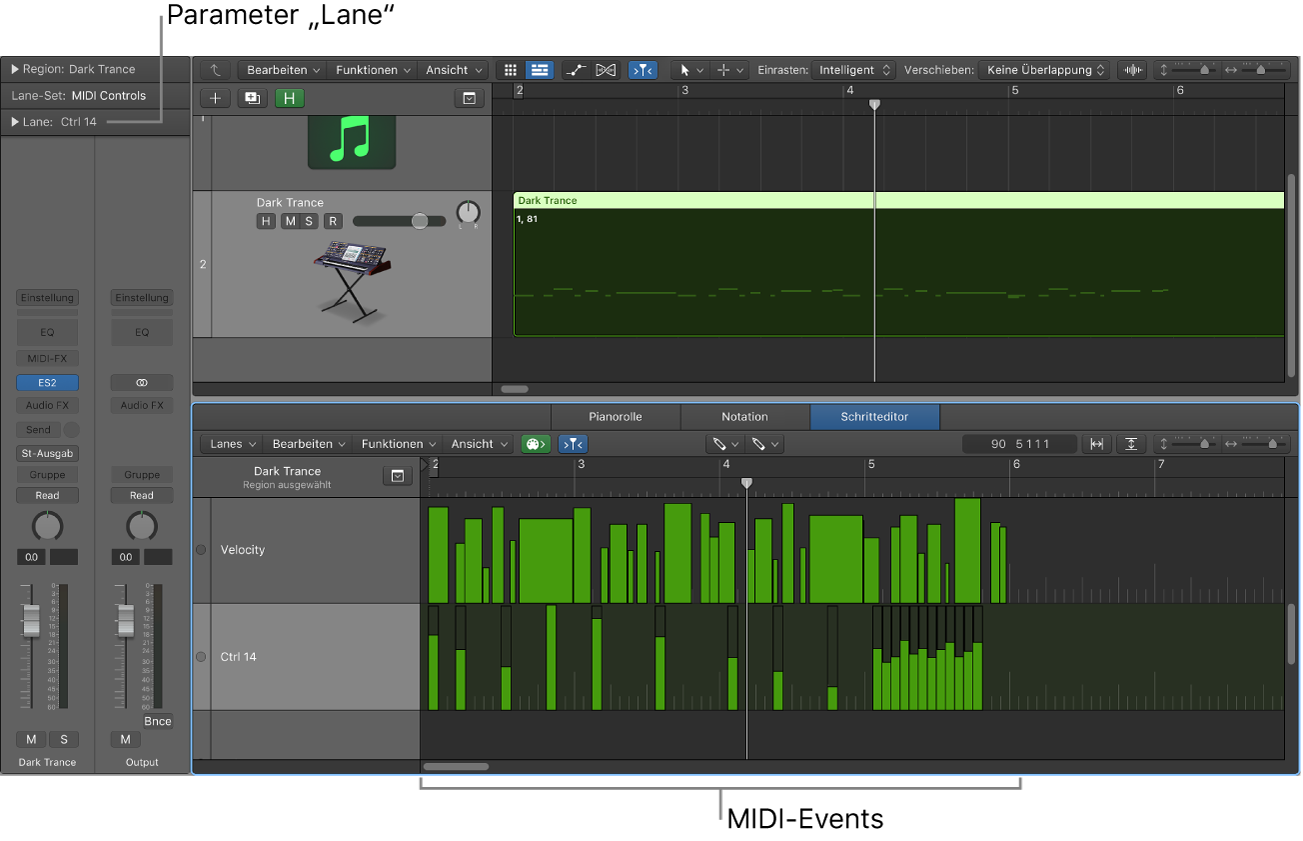This screenshot has height=841, width=1303.
Task: Mute the Dark Trance channel strip
Action: click(x=31, y=739)
